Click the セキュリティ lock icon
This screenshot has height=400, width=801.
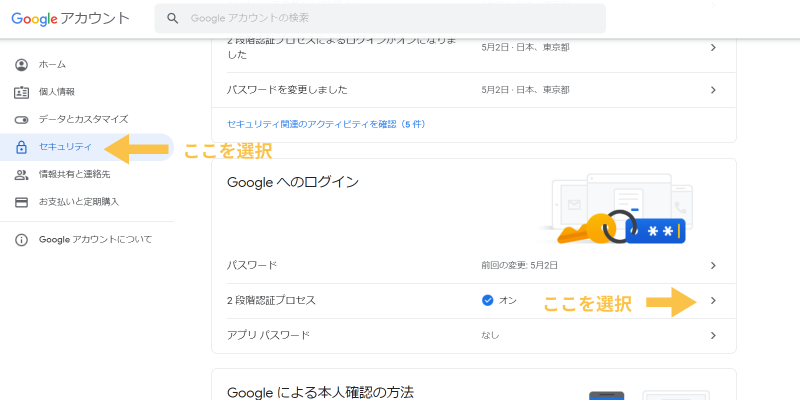point(21,148)
